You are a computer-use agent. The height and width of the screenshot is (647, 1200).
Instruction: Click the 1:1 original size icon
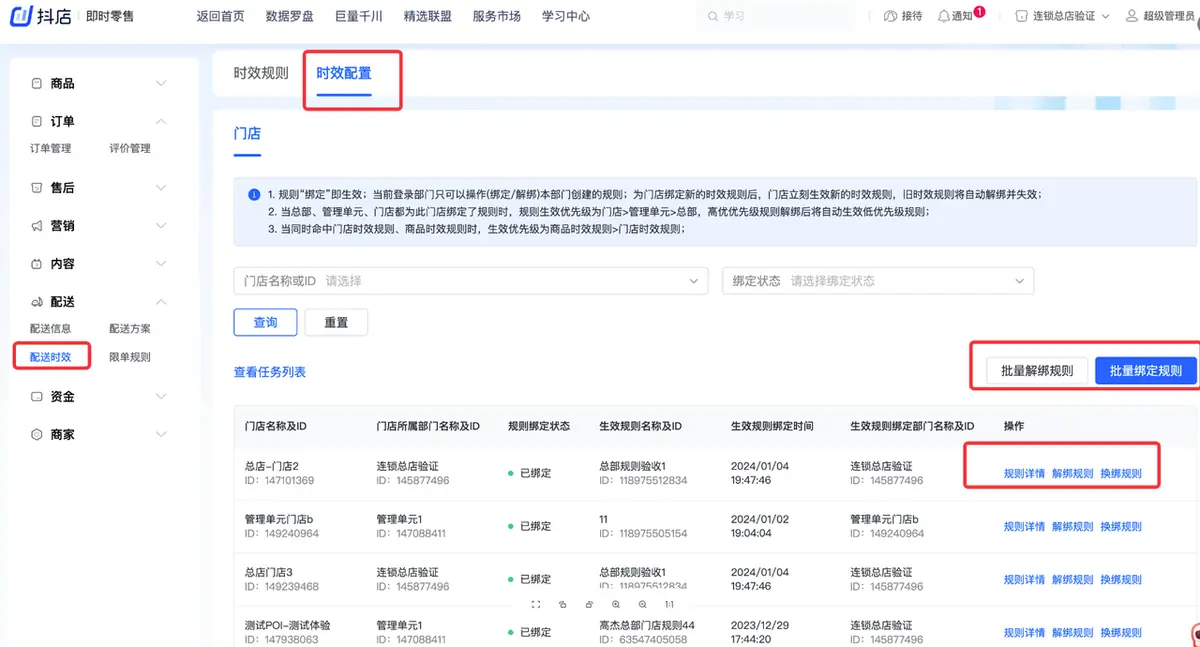pyautogui.click(x=669, y=604)
